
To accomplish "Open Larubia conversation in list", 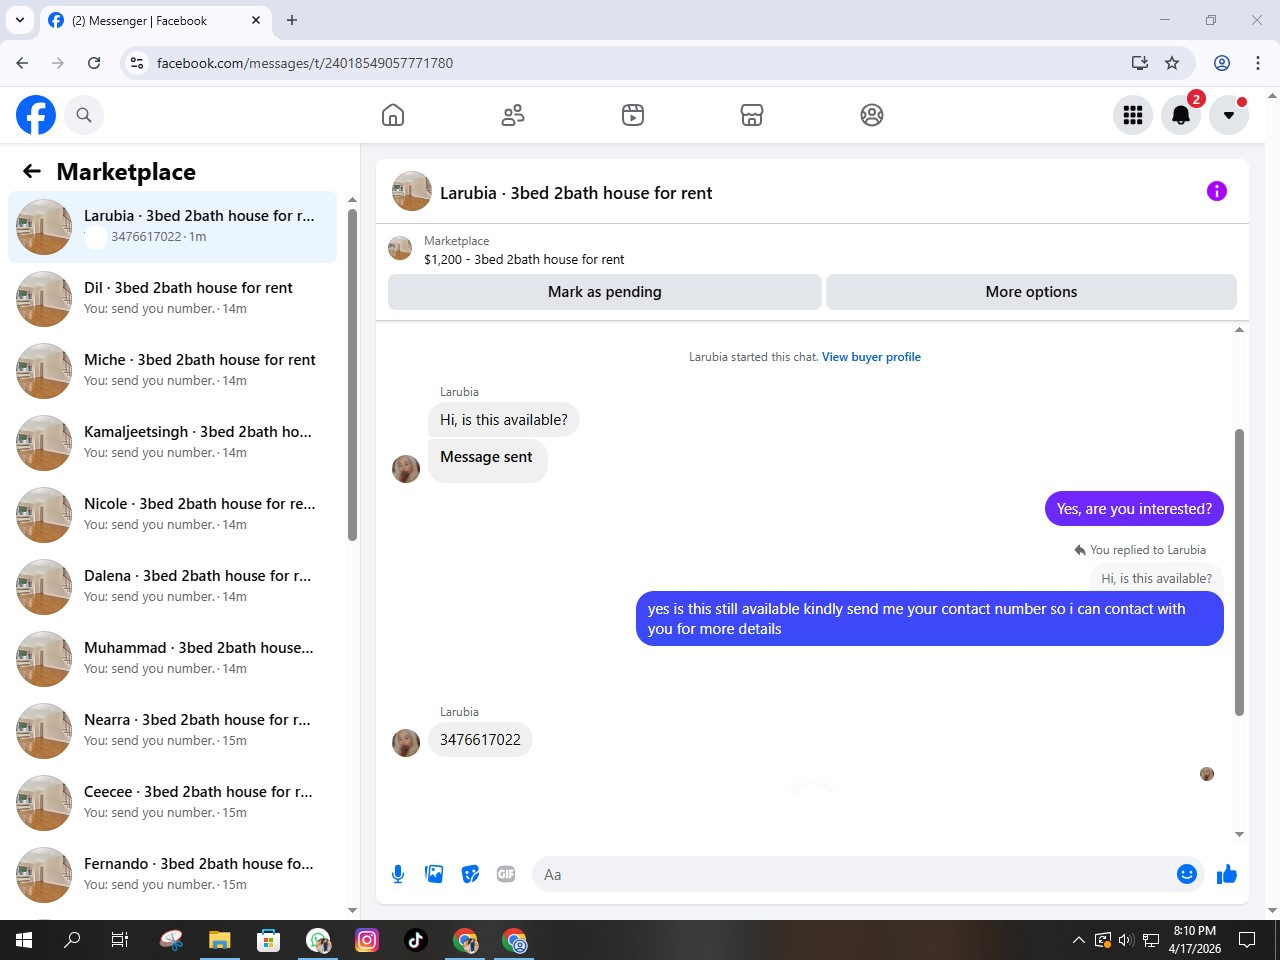I will 172,227.
